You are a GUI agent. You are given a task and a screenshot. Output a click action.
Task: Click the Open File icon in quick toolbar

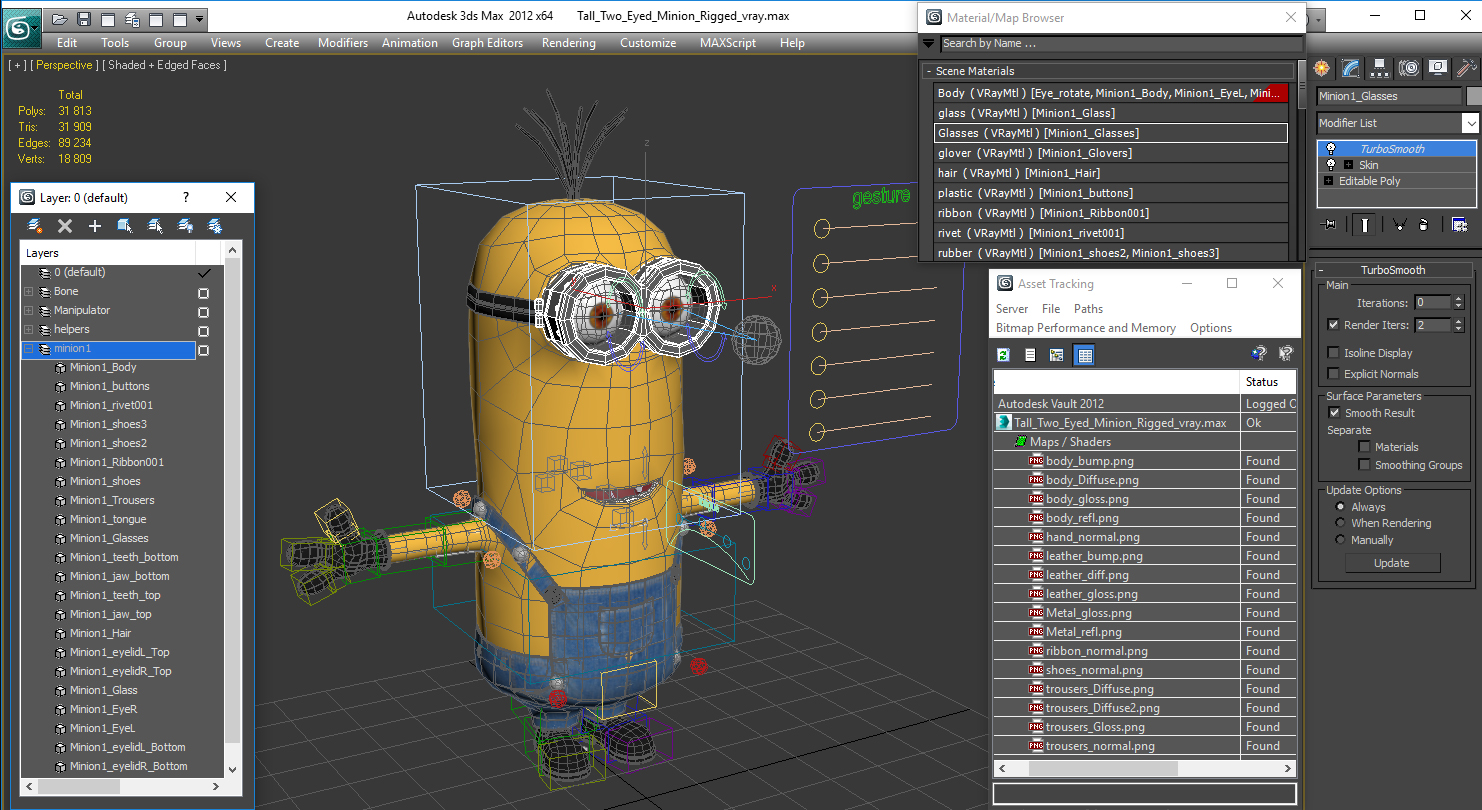pyautogui.click(x=60, y=19)
